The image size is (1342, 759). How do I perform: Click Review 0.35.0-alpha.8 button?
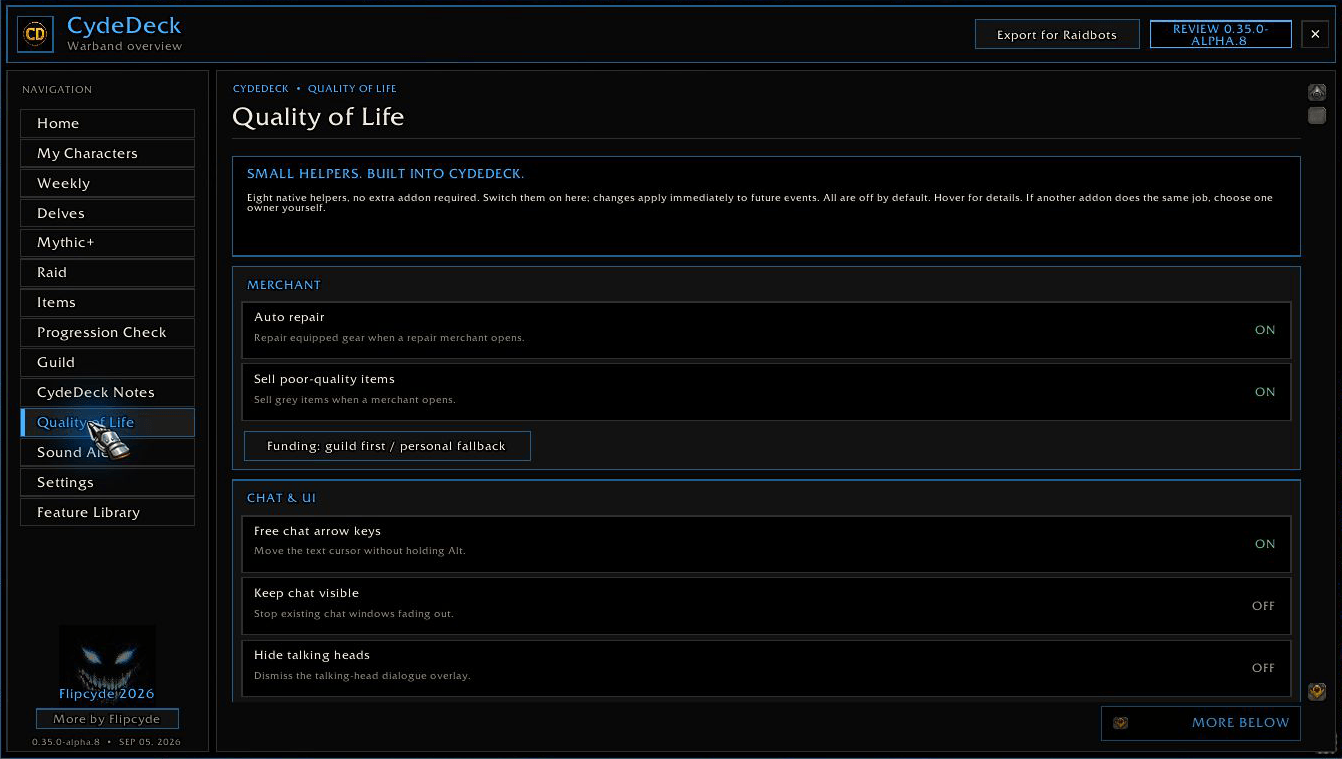click(x=1220, y=35)
